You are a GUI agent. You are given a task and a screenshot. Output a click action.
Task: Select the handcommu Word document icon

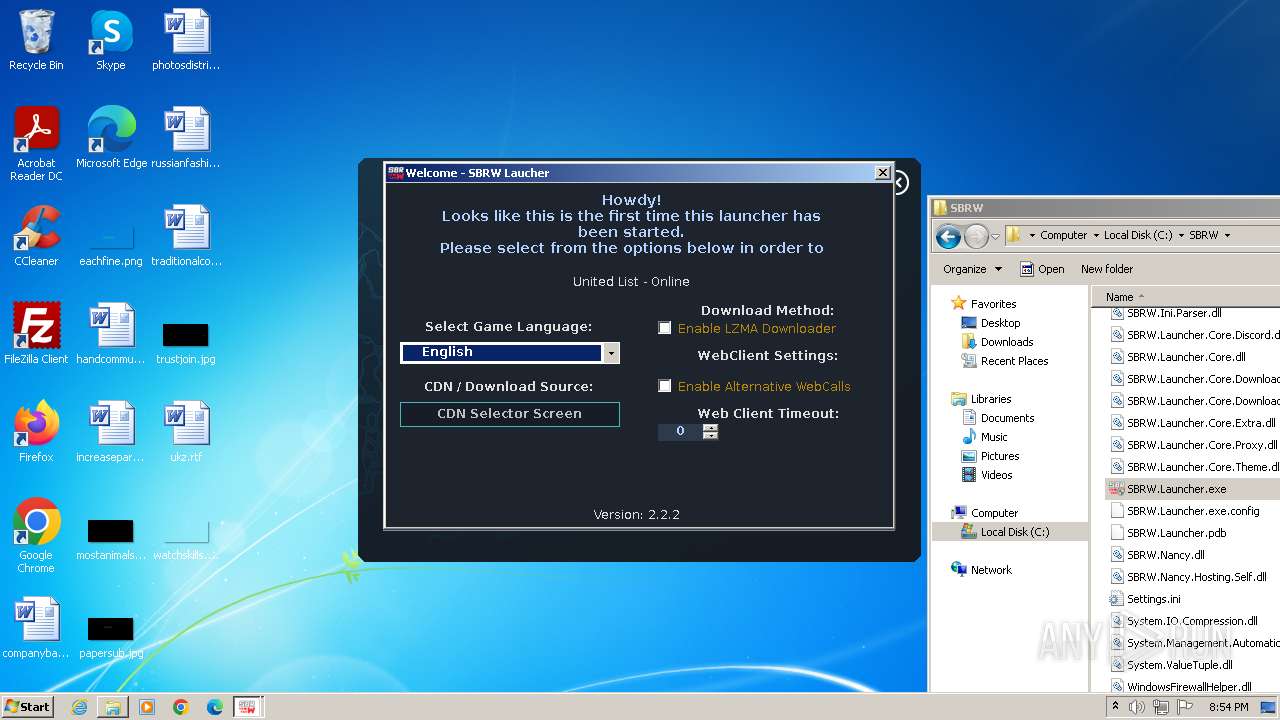(110, 333)
